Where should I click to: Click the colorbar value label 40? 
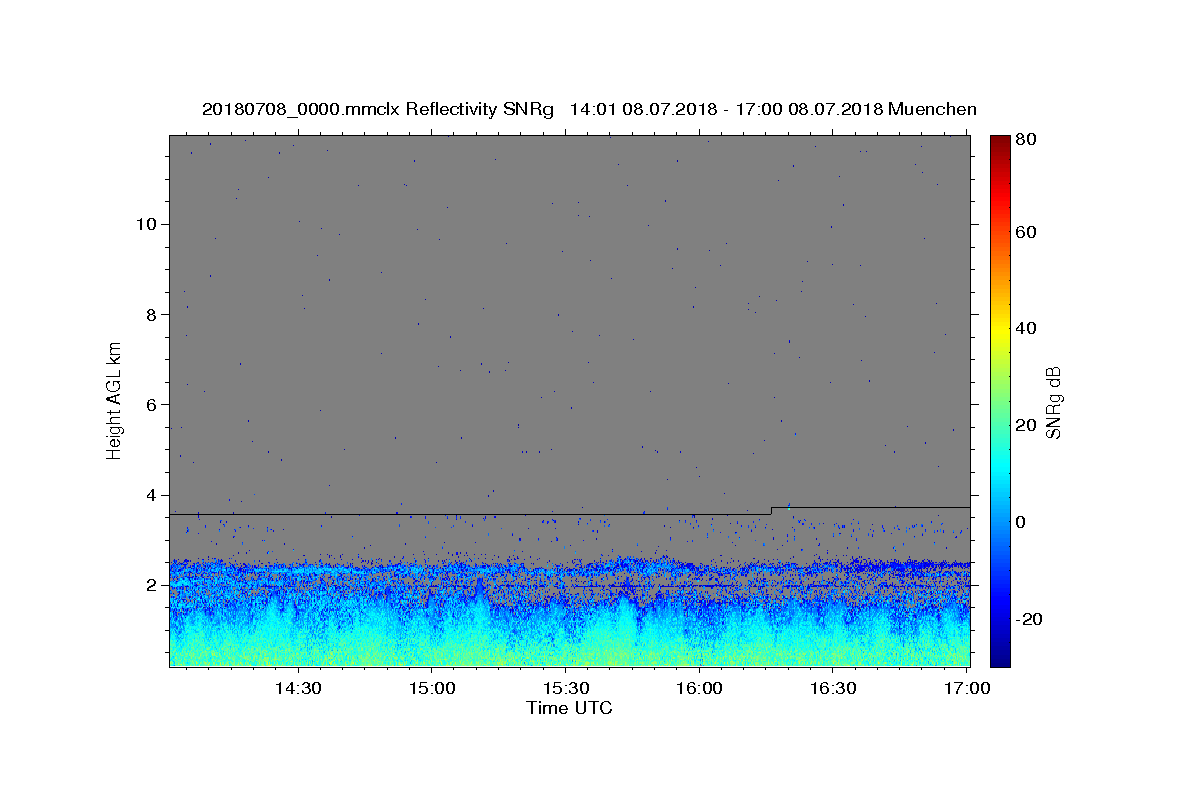(1026, 328)
